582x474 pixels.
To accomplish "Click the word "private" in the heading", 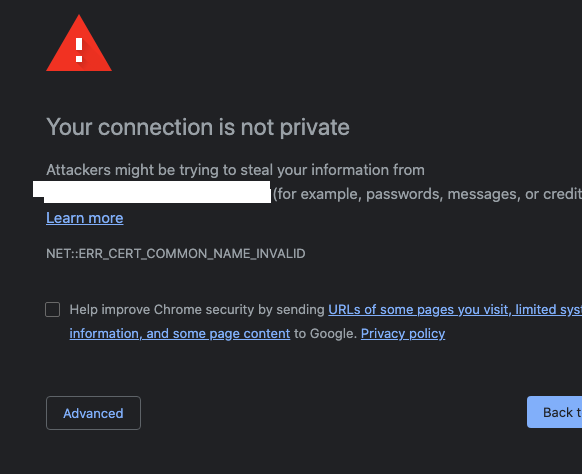I will tap(314, 128).
